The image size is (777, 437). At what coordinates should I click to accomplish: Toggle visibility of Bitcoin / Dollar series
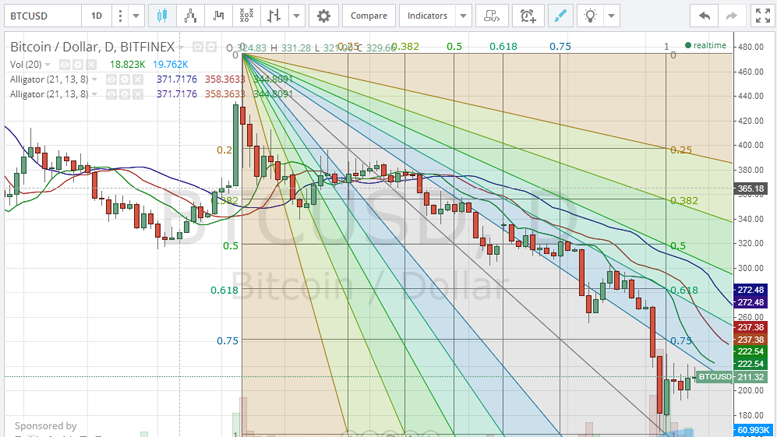click(198, 47)
